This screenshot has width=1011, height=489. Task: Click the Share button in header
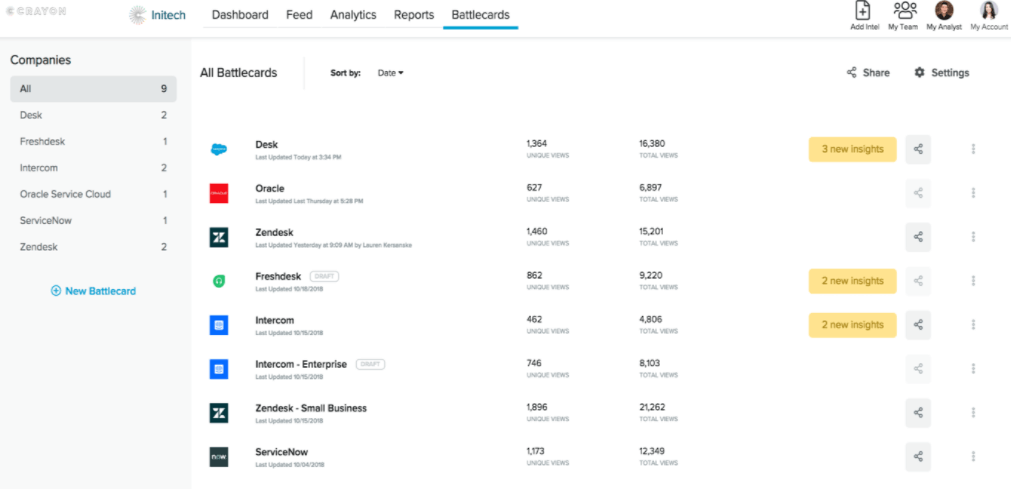pos(868,73)
